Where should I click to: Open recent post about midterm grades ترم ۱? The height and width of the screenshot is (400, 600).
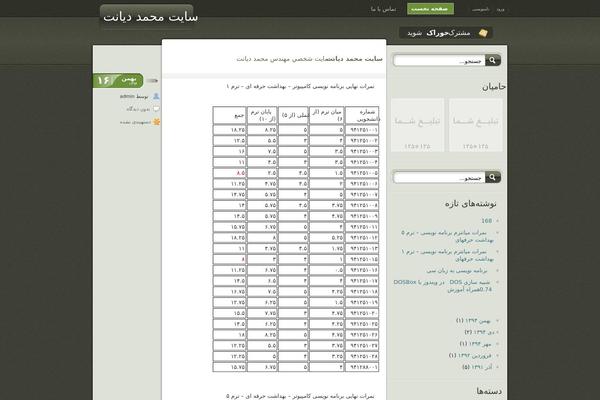tap(447, 255)
